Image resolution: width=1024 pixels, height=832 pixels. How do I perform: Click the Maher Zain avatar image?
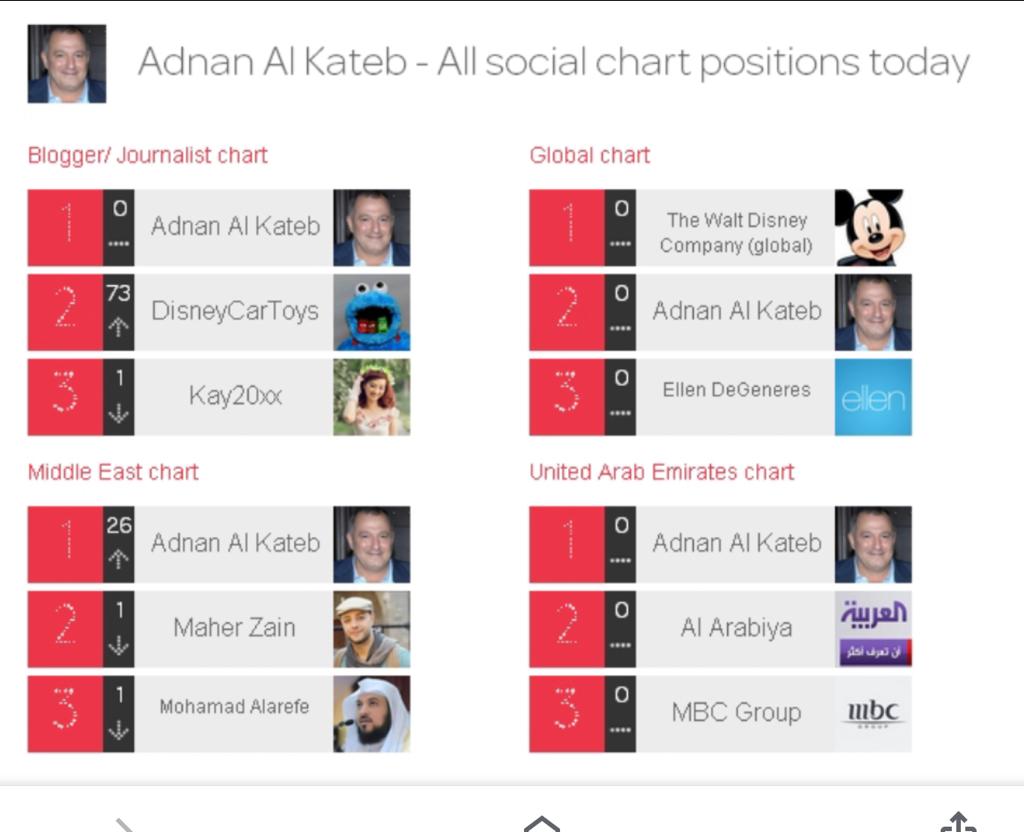coord(371,629)
